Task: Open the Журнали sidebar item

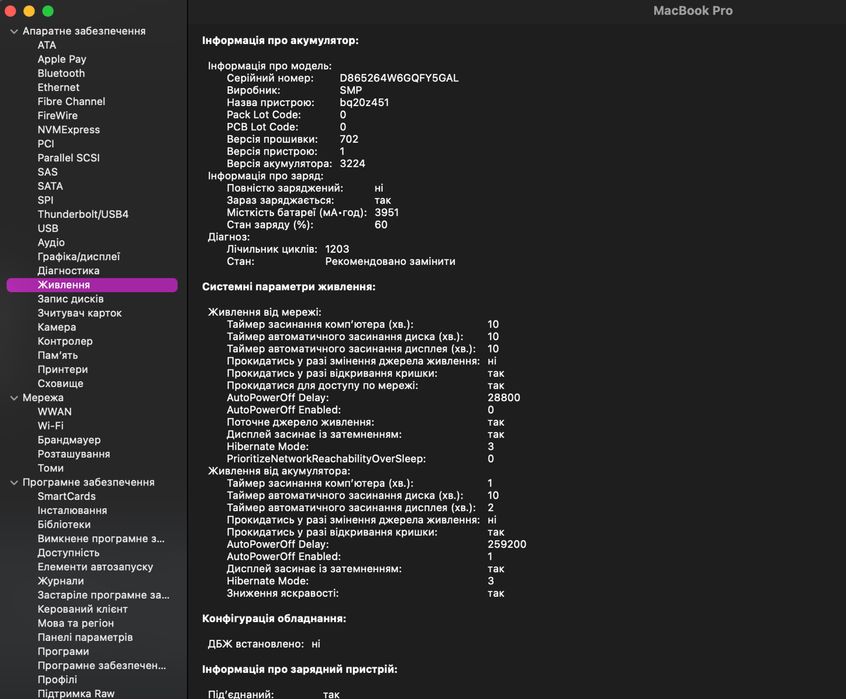Action: (x=60, y=581)
